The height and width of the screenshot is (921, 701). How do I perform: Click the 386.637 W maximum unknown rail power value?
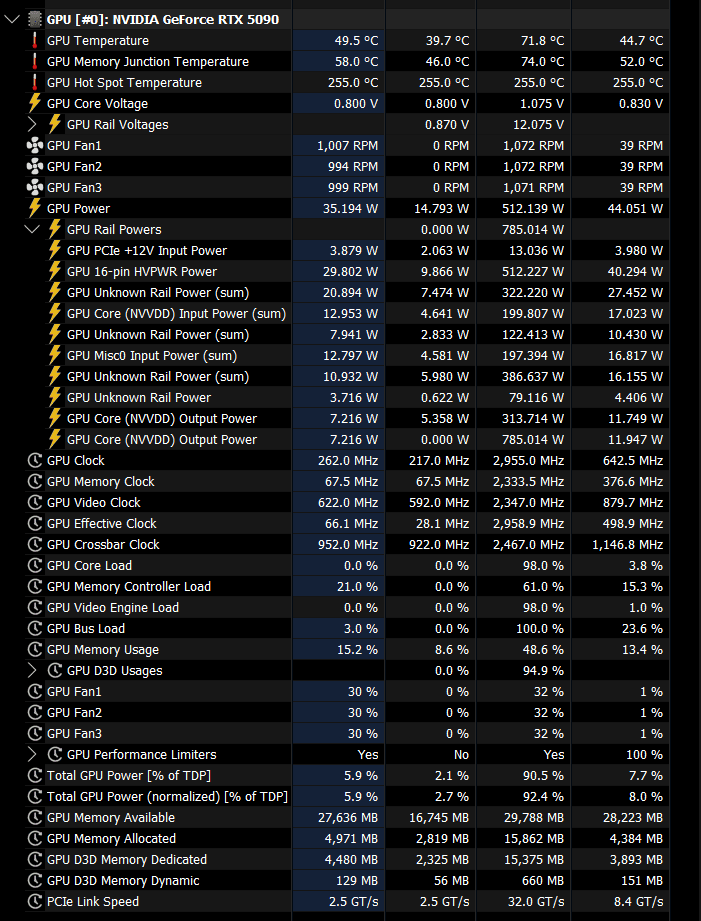pyautogui.click(x=533, y=377)
